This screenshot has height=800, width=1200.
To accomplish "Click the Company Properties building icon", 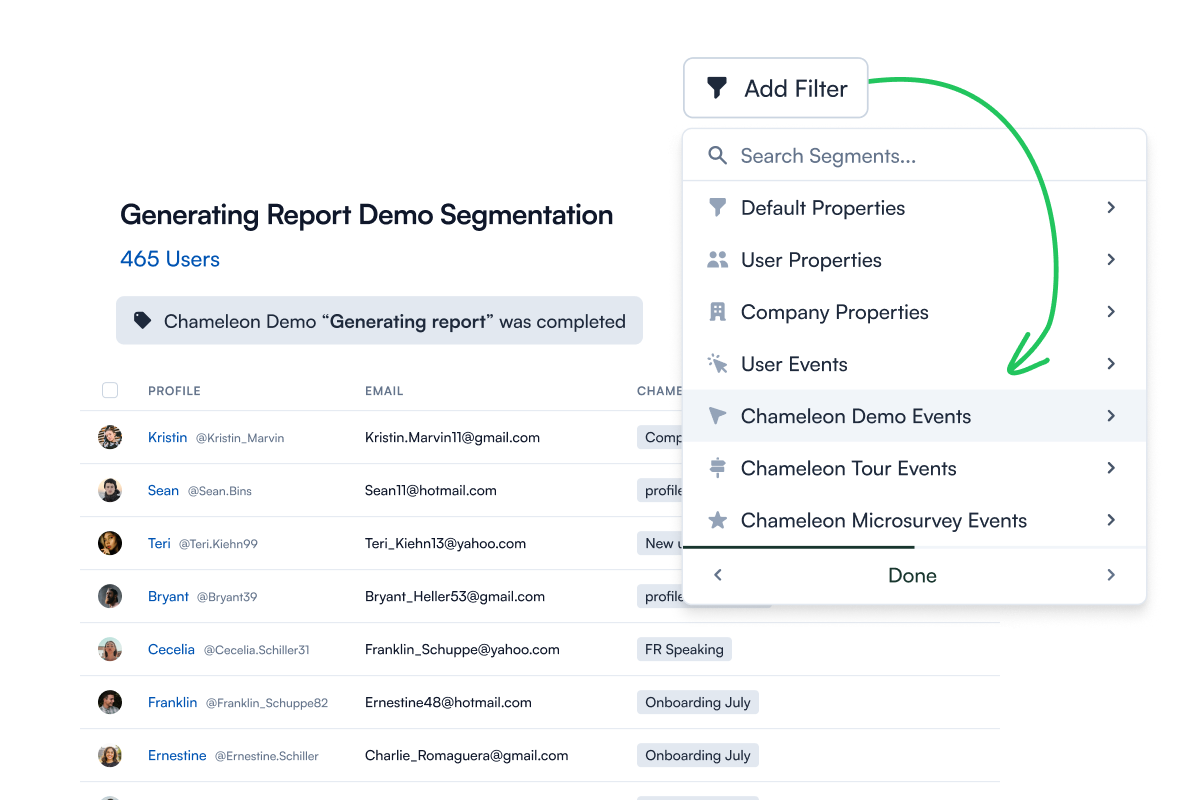I will pyautogui.click(x=717, y=311).
